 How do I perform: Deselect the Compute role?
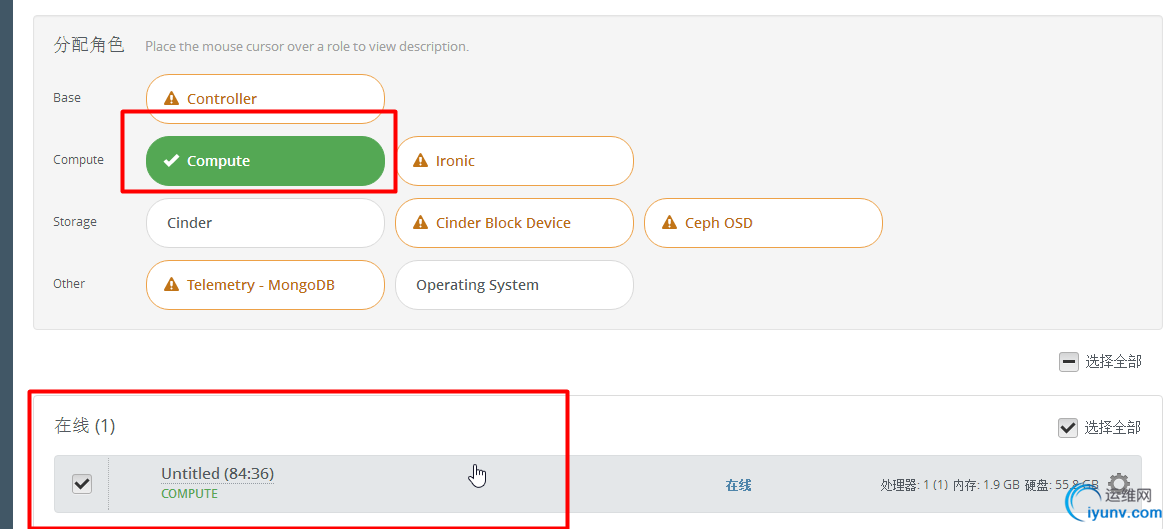pyautogui.click(x=265, y=161)
